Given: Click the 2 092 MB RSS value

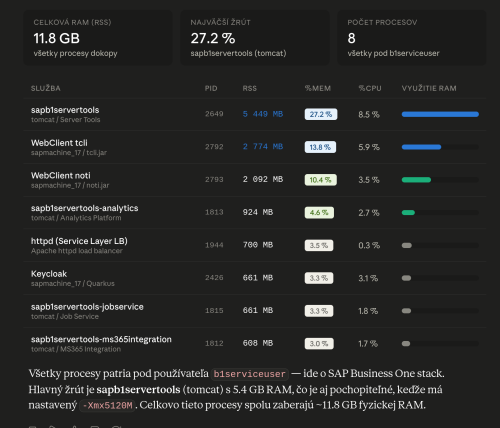Looking at the screenshot, I should point(263,179).
